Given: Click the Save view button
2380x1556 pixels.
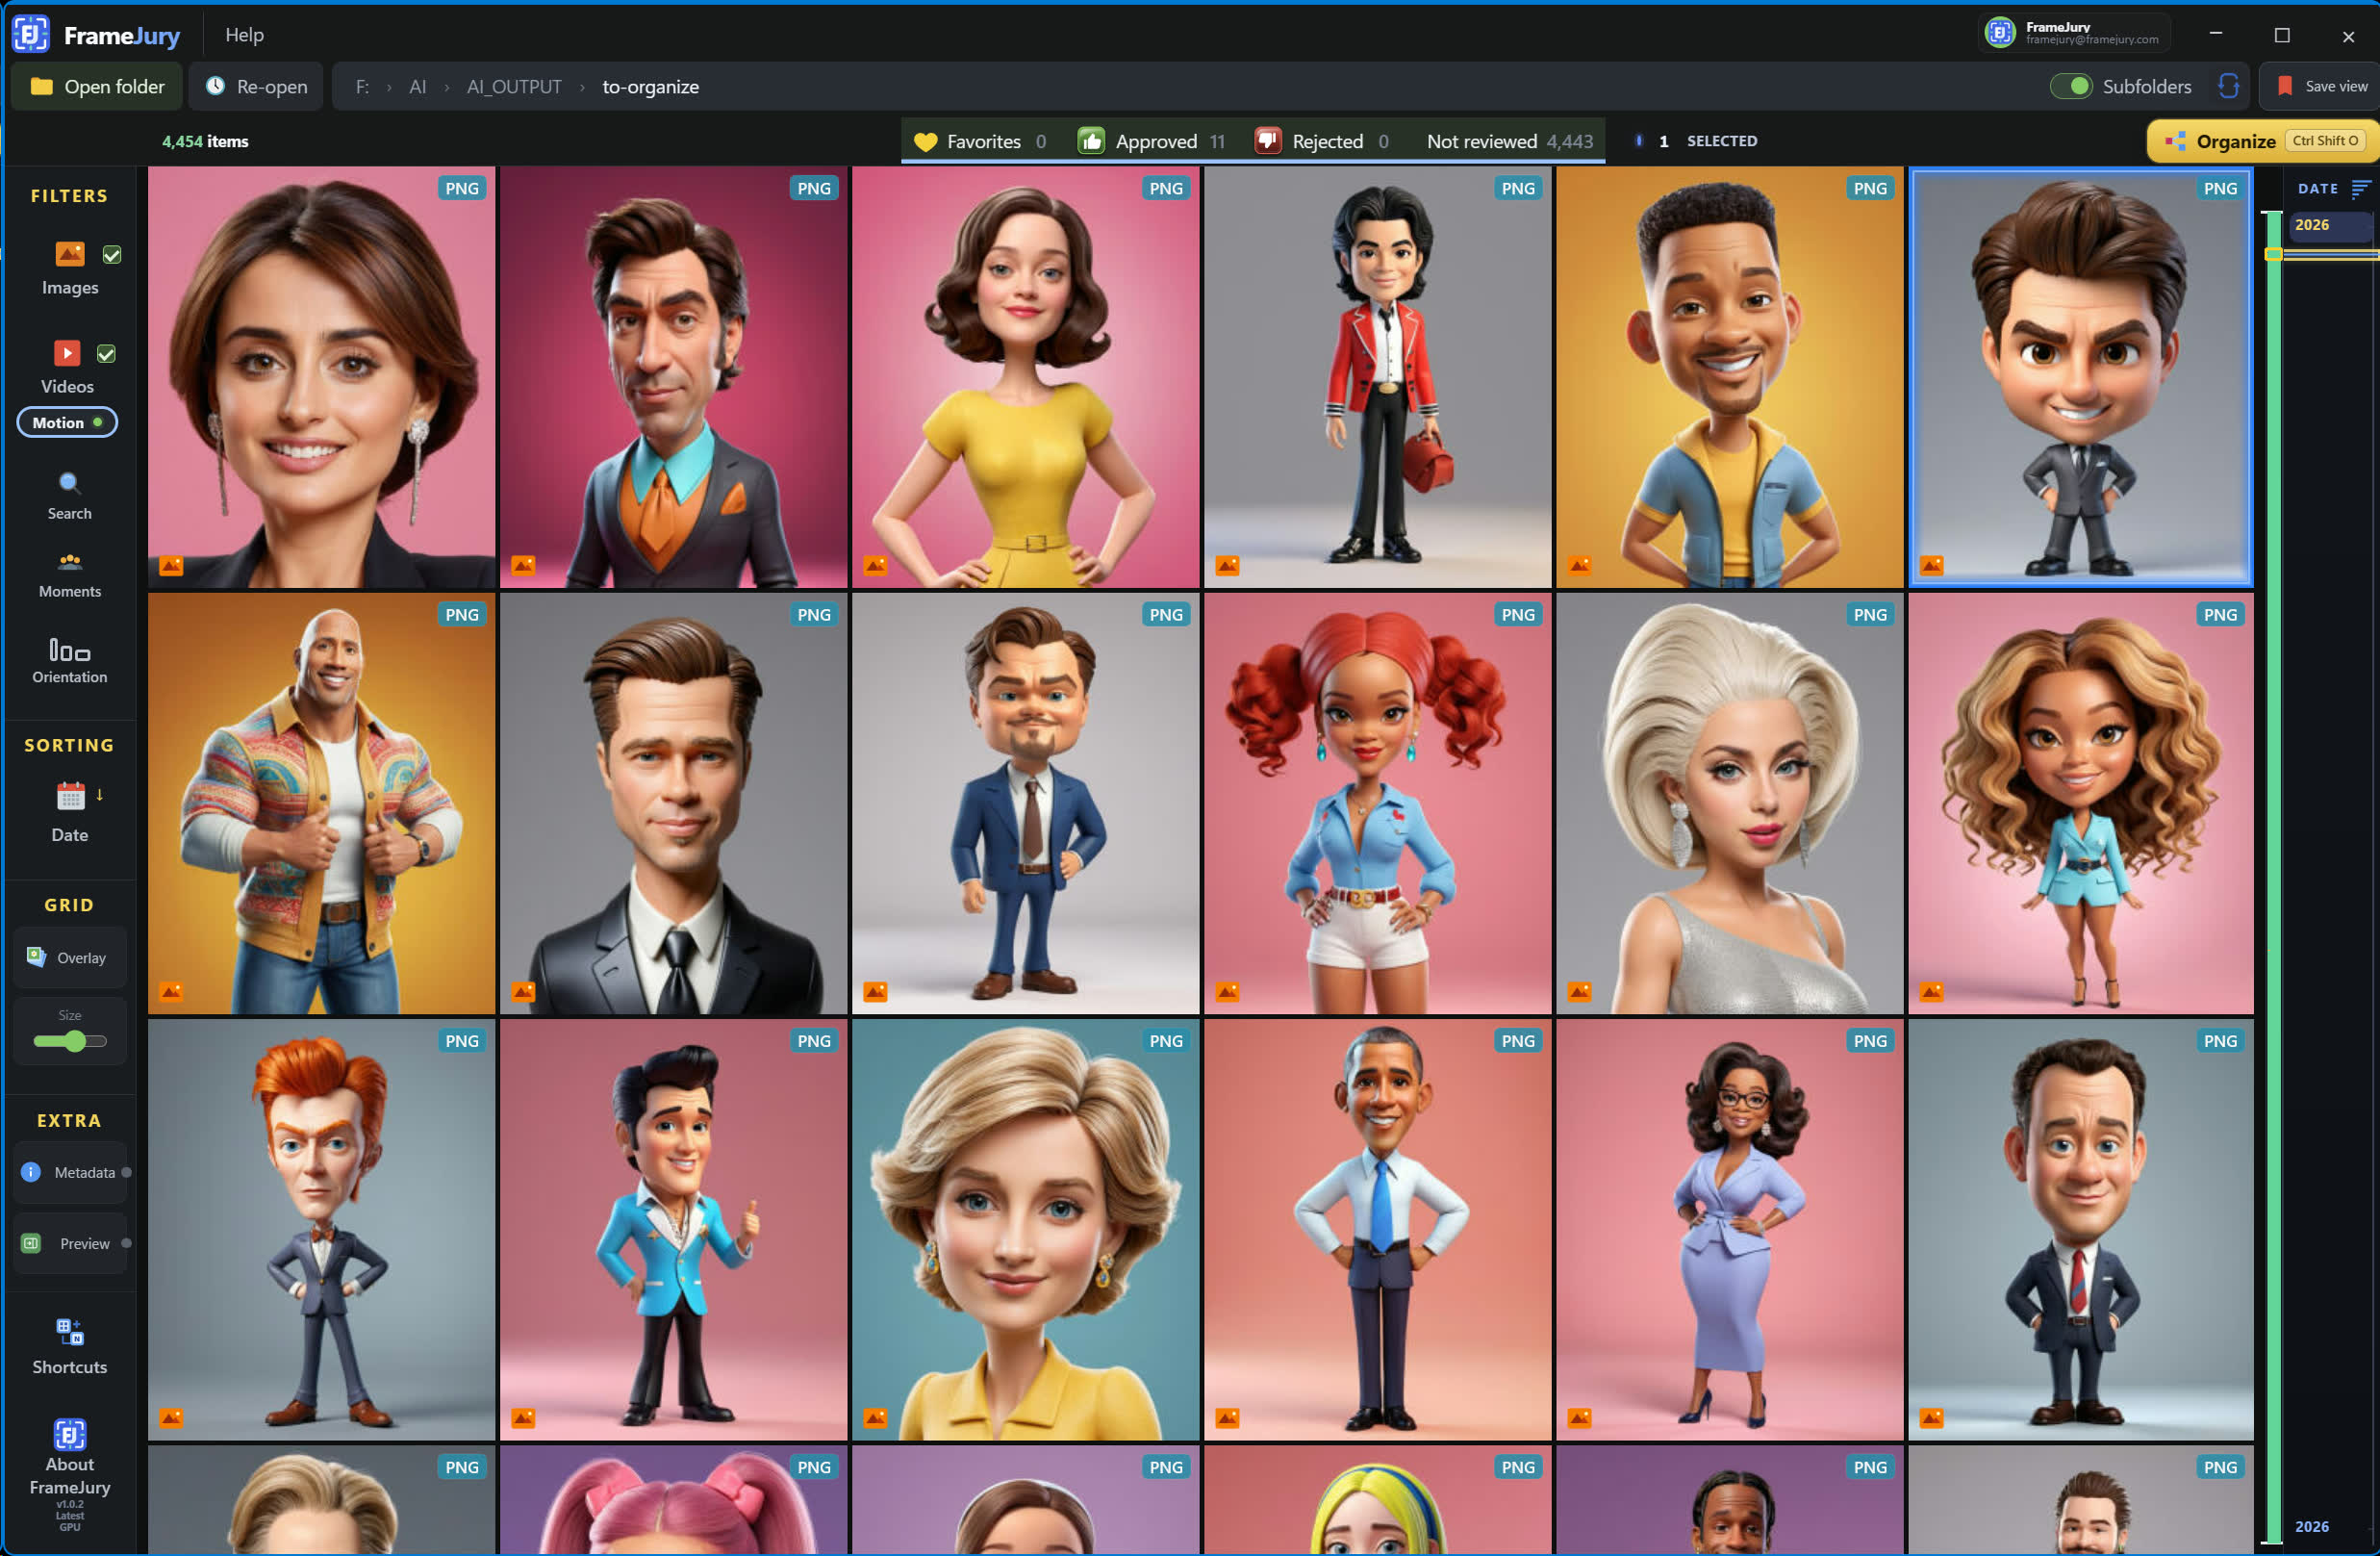Looking at the screenshot, I should (2321, 87).
